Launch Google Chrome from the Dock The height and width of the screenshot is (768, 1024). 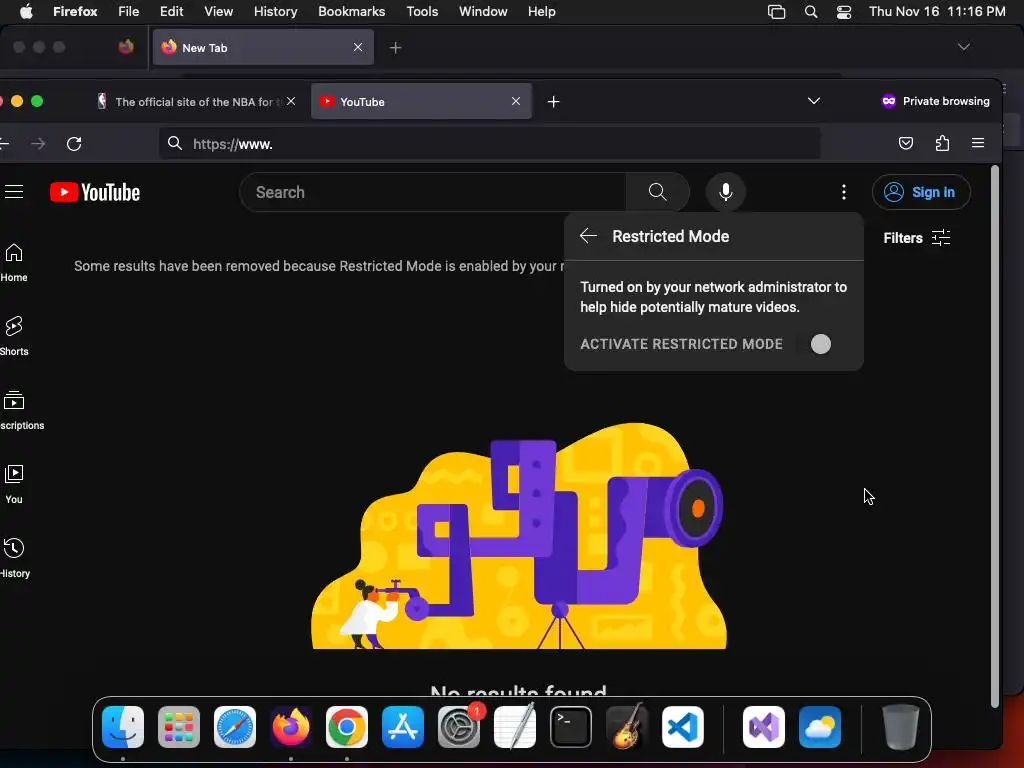click(346, 727)
